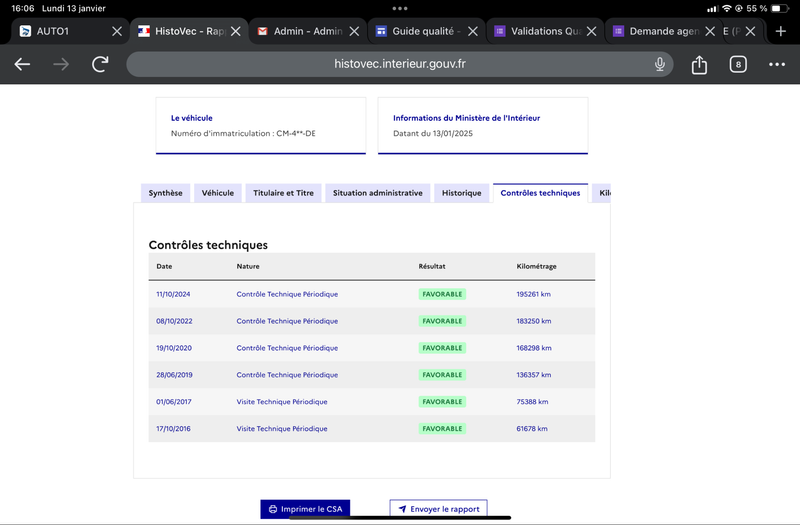Click the 168298 km mileage value
This screenshot has width=800, height=525.
click(x=534, y=348)
